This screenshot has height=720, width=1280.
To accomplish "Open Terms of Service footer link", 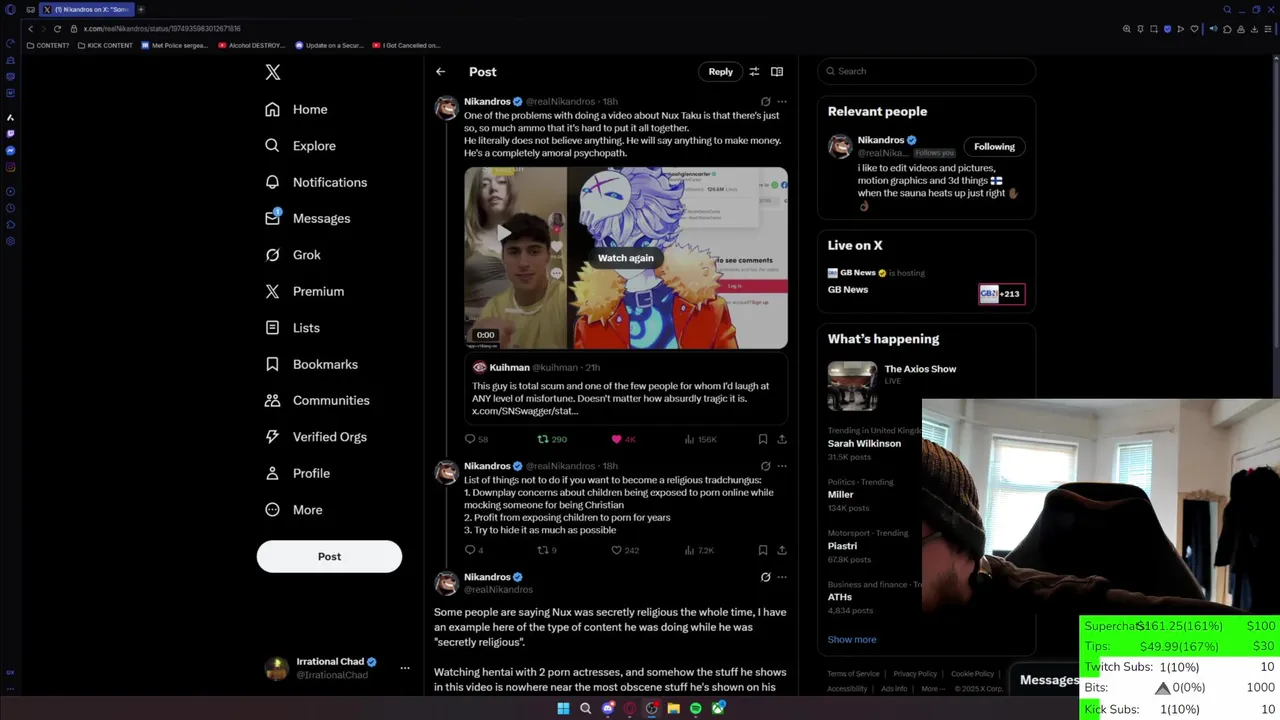I will tap(853, 674).
